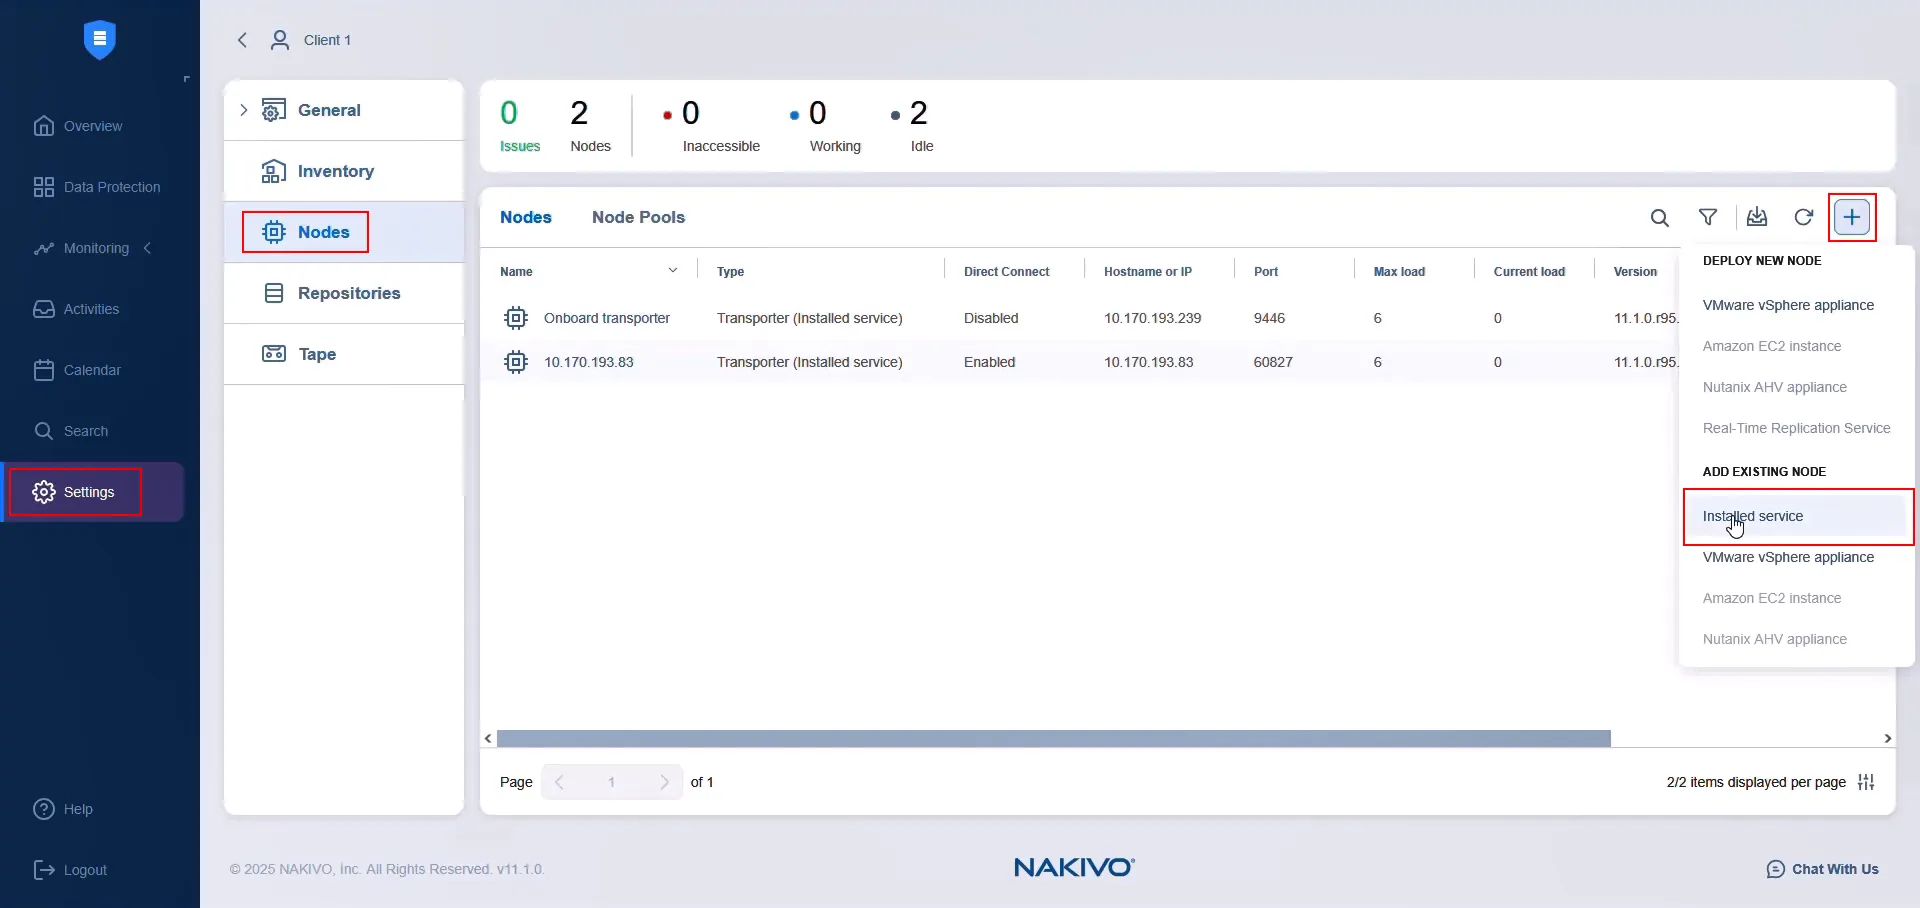Go to previous page arrow

[560, 782]
